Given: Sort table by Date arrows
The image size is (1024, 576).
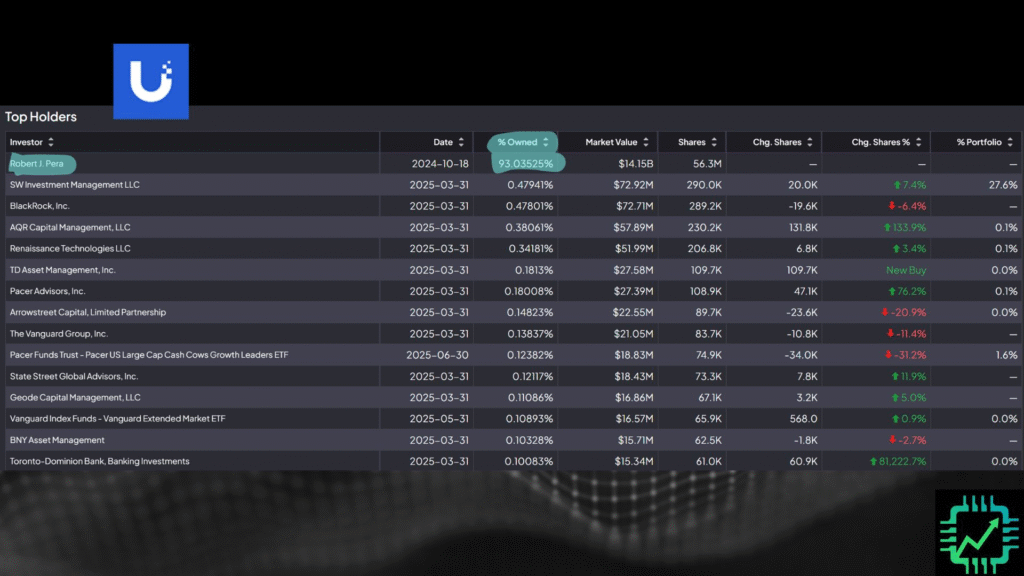Looking at the screenshot, I should 461,142.
